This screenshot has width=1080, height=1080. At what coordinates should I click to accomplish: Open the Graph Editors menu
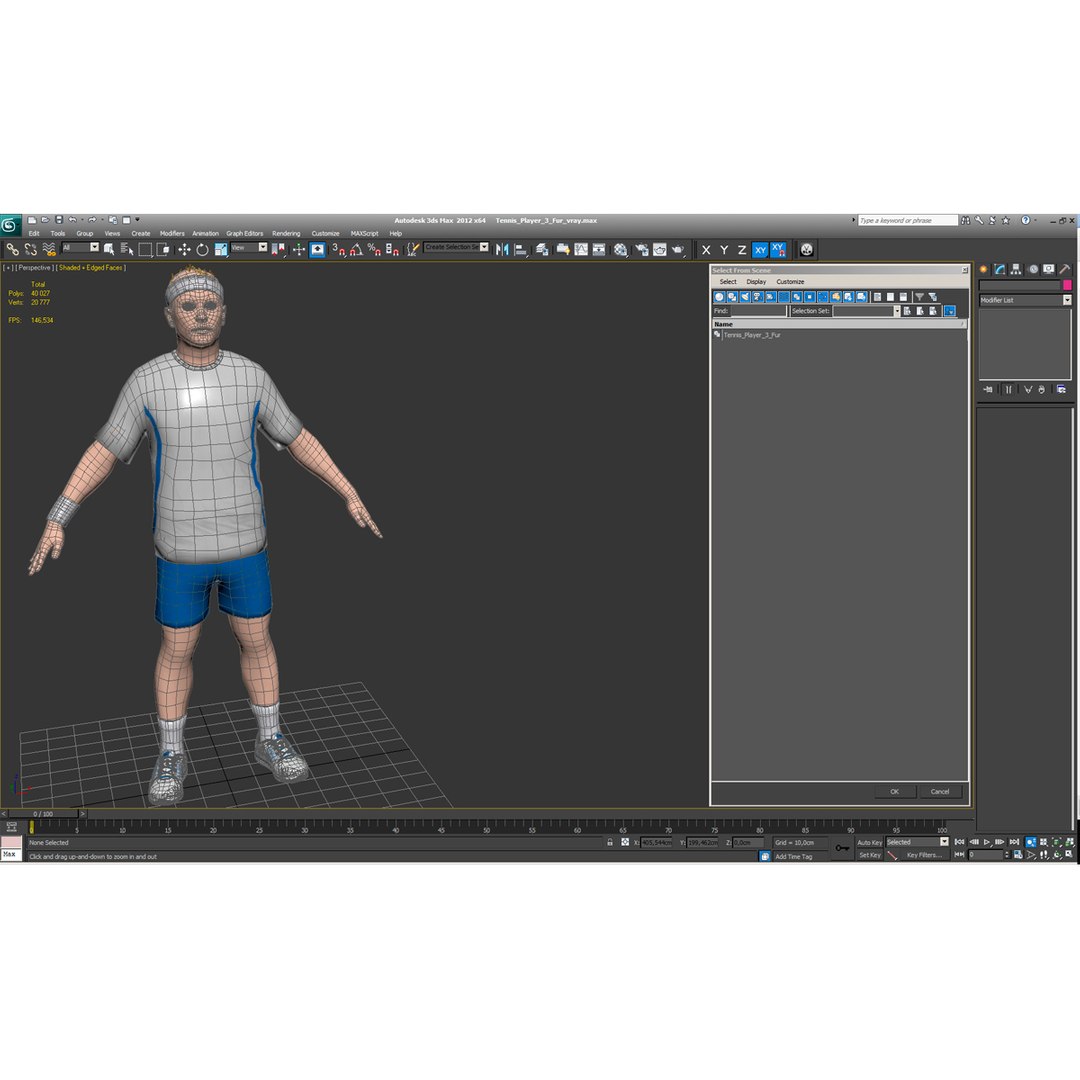(245, 233)
